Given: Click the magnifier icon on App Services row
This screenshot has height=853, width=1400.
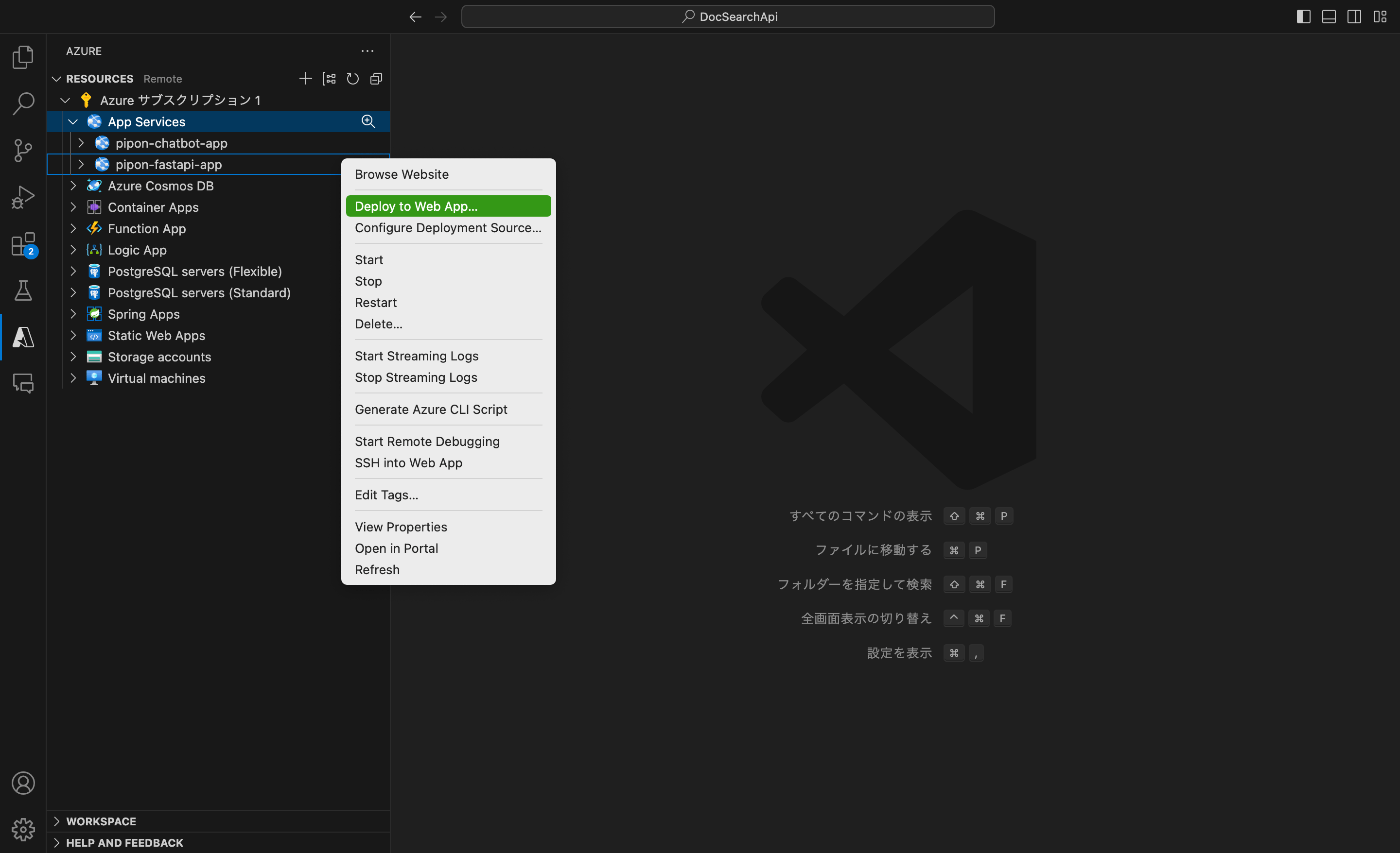Looking at the screenshot, I should coord(368,122).
